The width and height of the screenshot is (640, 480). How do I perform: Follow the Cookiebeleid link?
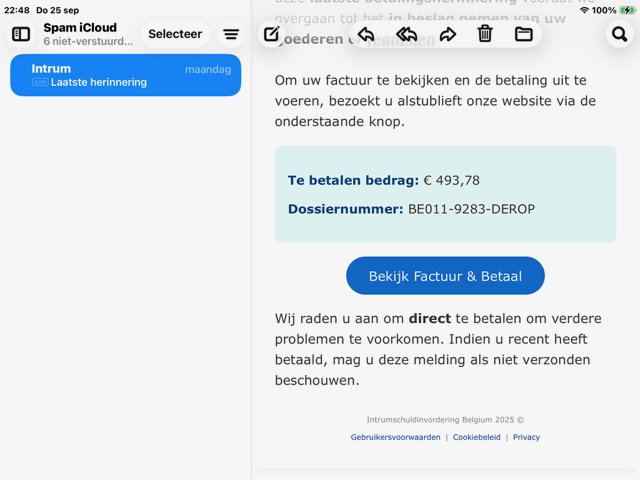pyautogui.click(x=476, y=437)
